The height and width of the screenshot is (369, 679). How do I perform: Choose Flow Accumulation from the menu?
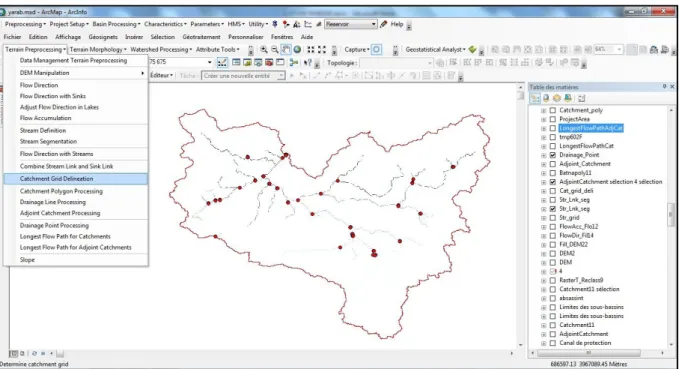[45, 118]
